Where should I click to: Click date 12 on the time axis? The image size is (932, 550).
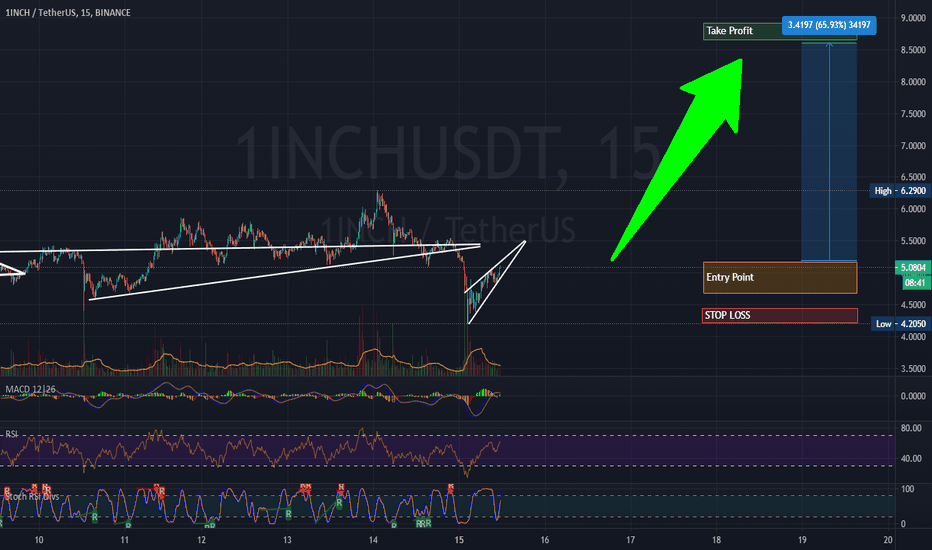[201, 540]
